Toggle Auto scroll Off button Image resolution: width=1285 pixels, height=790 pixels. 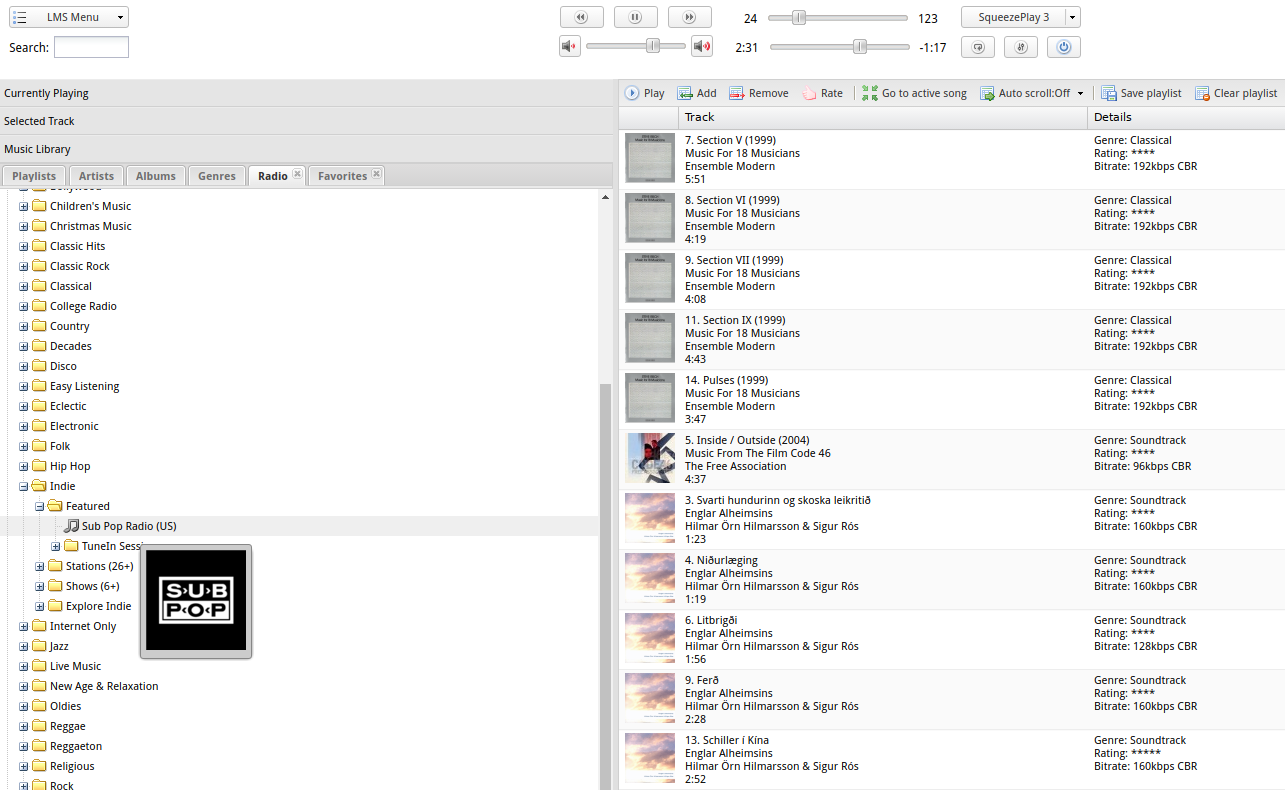1025,93
